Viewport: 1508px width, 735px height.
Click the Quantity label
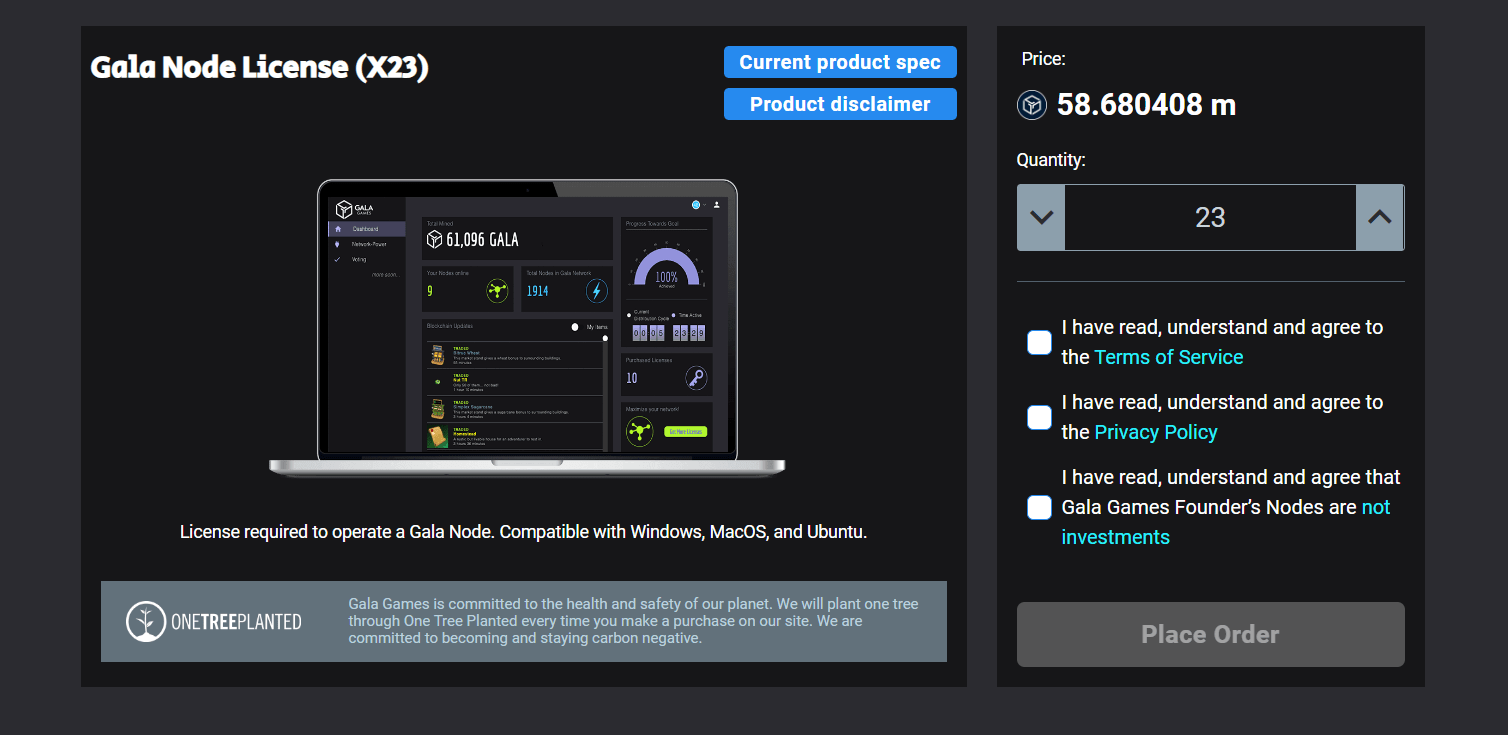tap(1051, 160)
